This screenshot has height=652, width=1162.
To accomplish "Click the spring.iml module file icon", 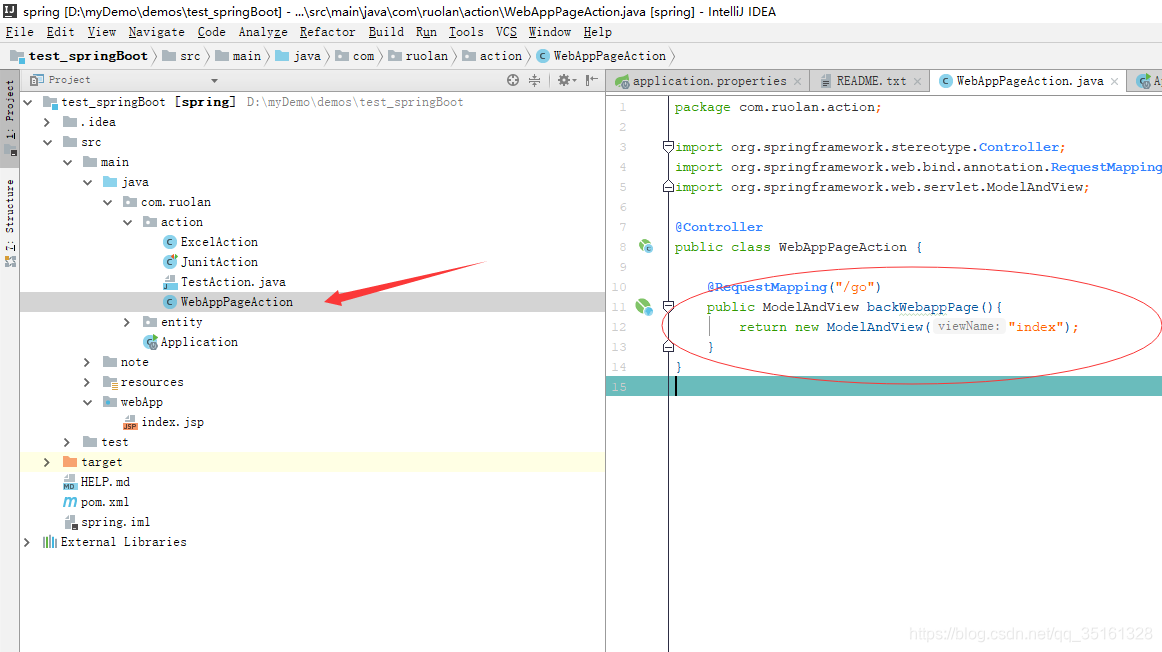I will pyautogui.click(x=70, y=522).
